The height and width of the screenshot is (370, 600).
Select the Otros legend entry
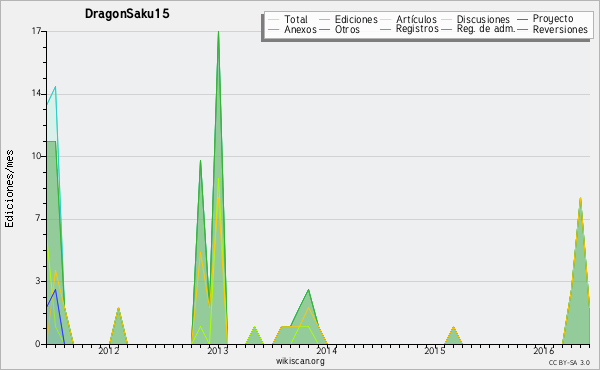pos(347,29)
